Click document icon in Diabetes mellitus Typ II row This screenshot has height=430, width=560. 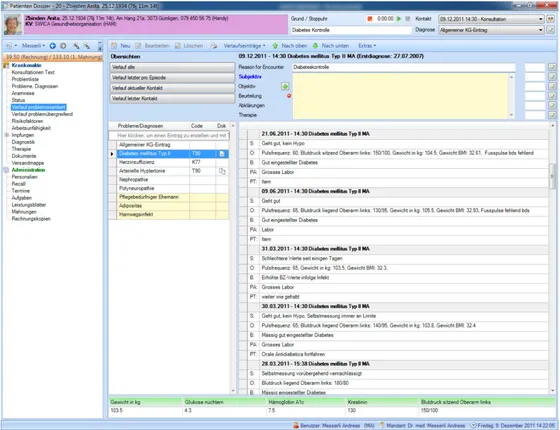click(x=222, y=154)
